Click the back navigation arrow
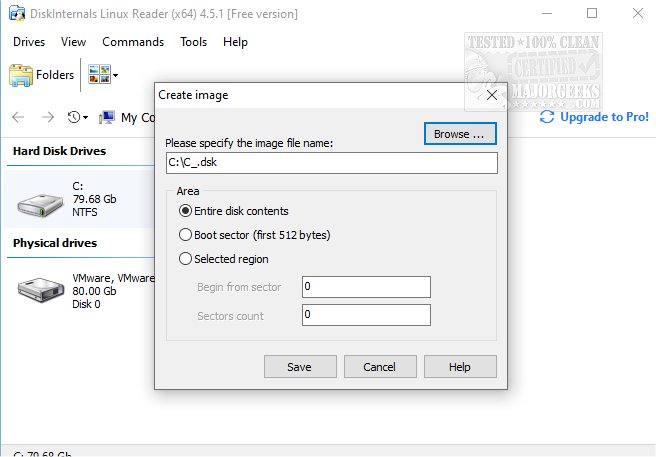Screen dimensions: 656x457 18,117
